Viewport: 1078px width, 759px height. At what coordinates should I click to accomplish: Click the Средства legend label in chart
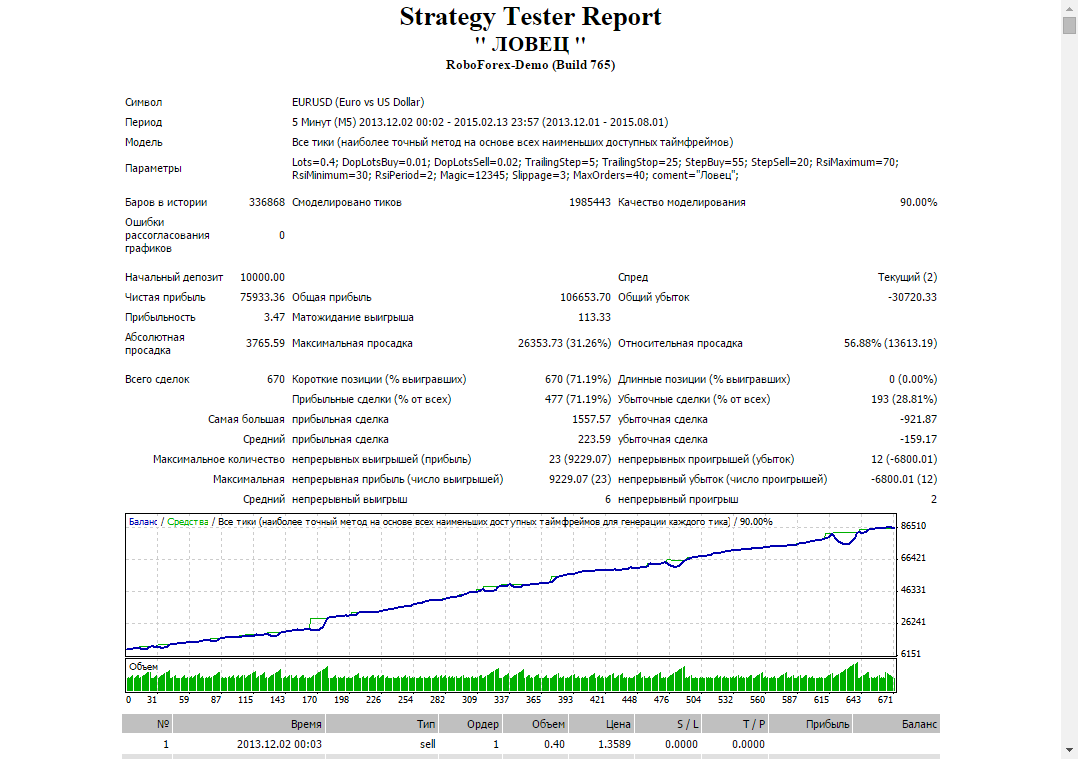coord(188,522)
